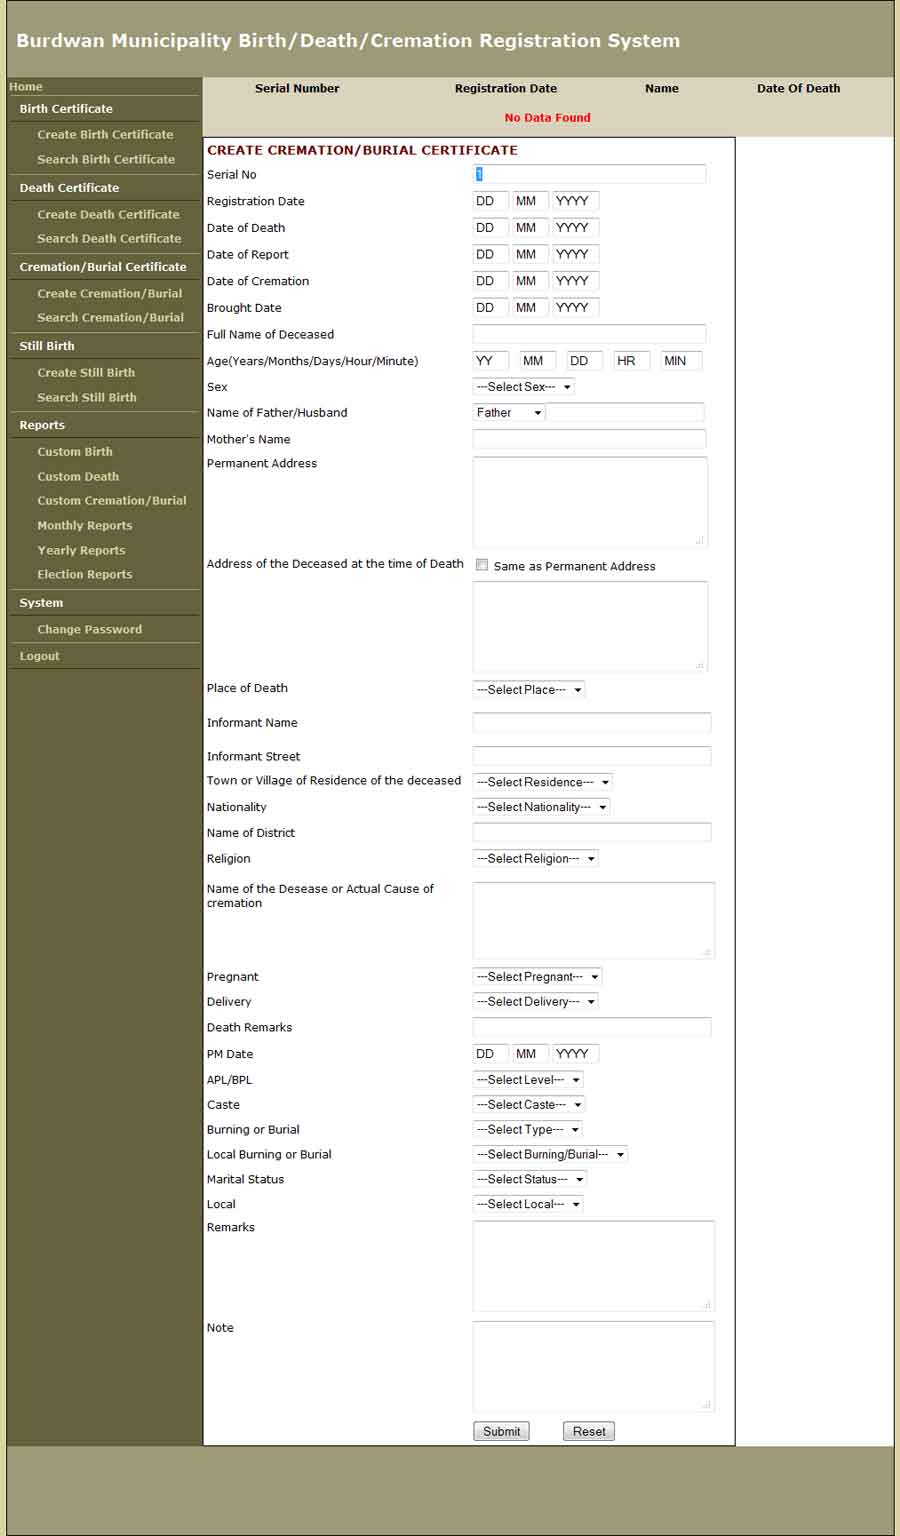Click the Date of Report DD field

(x=490, y=254)
